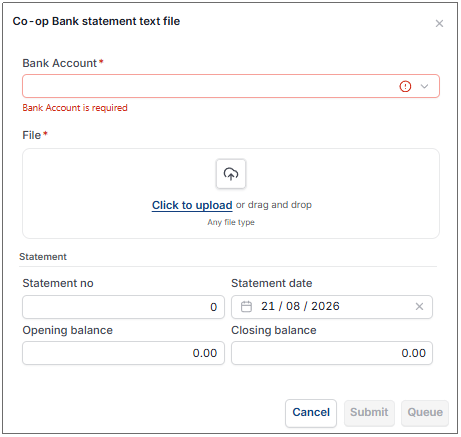Click the Bank Account is required message
Viewport: 461px width, 437px height.
pyautogui.click(x=75, y=108)
